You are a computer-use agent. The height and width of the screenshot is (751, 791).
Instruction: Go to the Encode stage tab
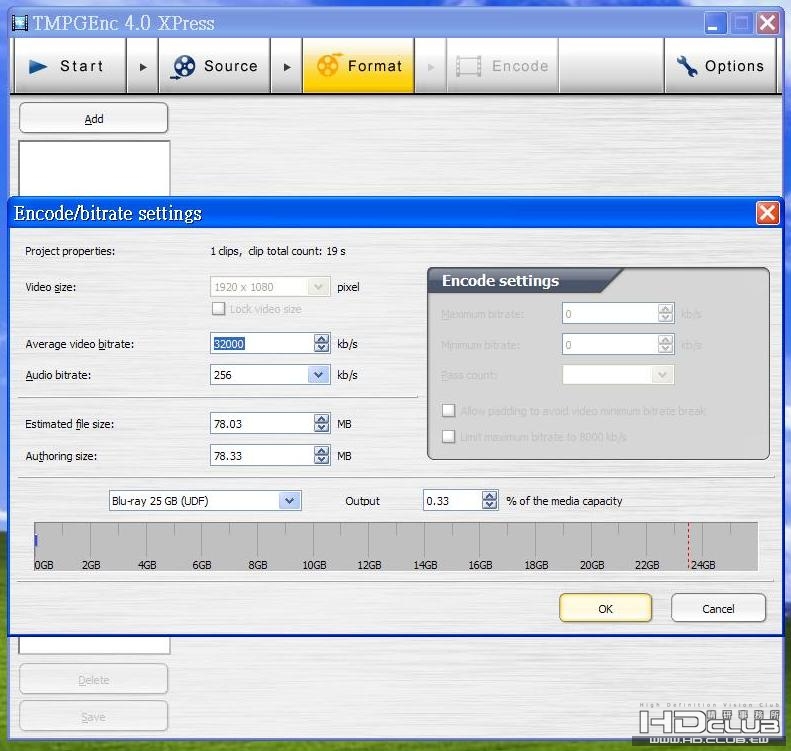point(502,66)
